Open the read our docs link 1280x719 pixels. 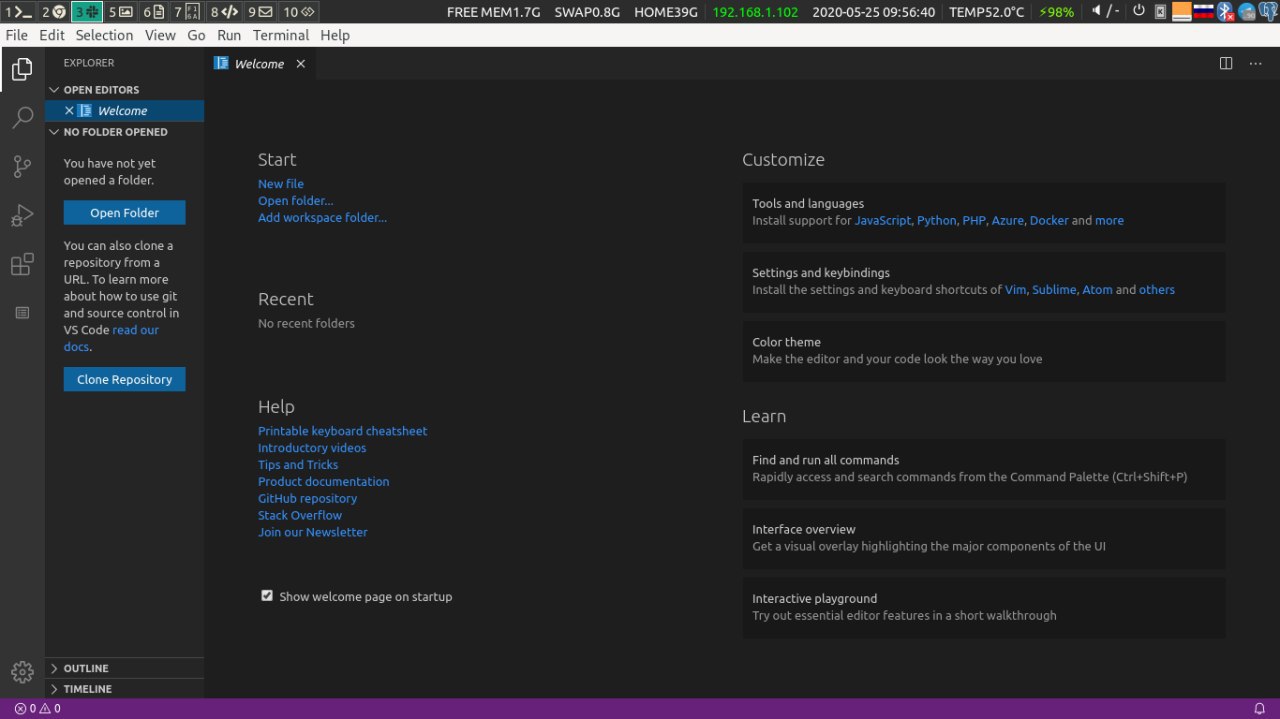111,338
